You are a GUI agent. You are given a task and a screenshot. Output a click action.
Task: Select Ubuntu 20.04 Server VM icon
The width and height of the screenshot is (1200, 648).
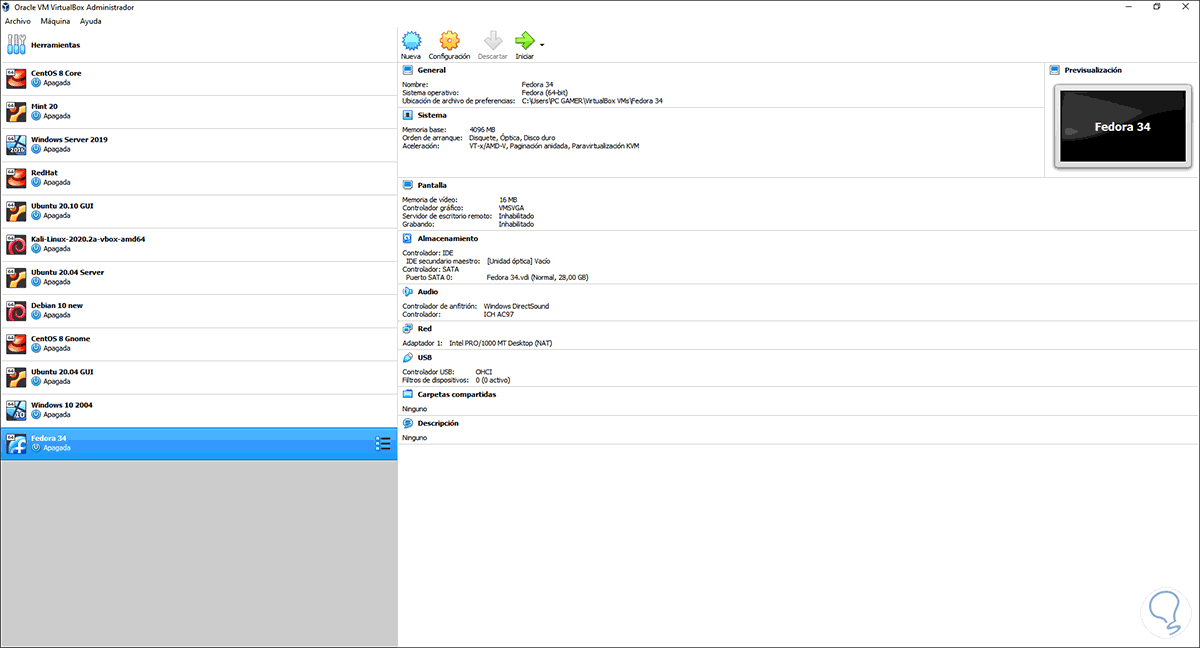[x=16, y=277]
